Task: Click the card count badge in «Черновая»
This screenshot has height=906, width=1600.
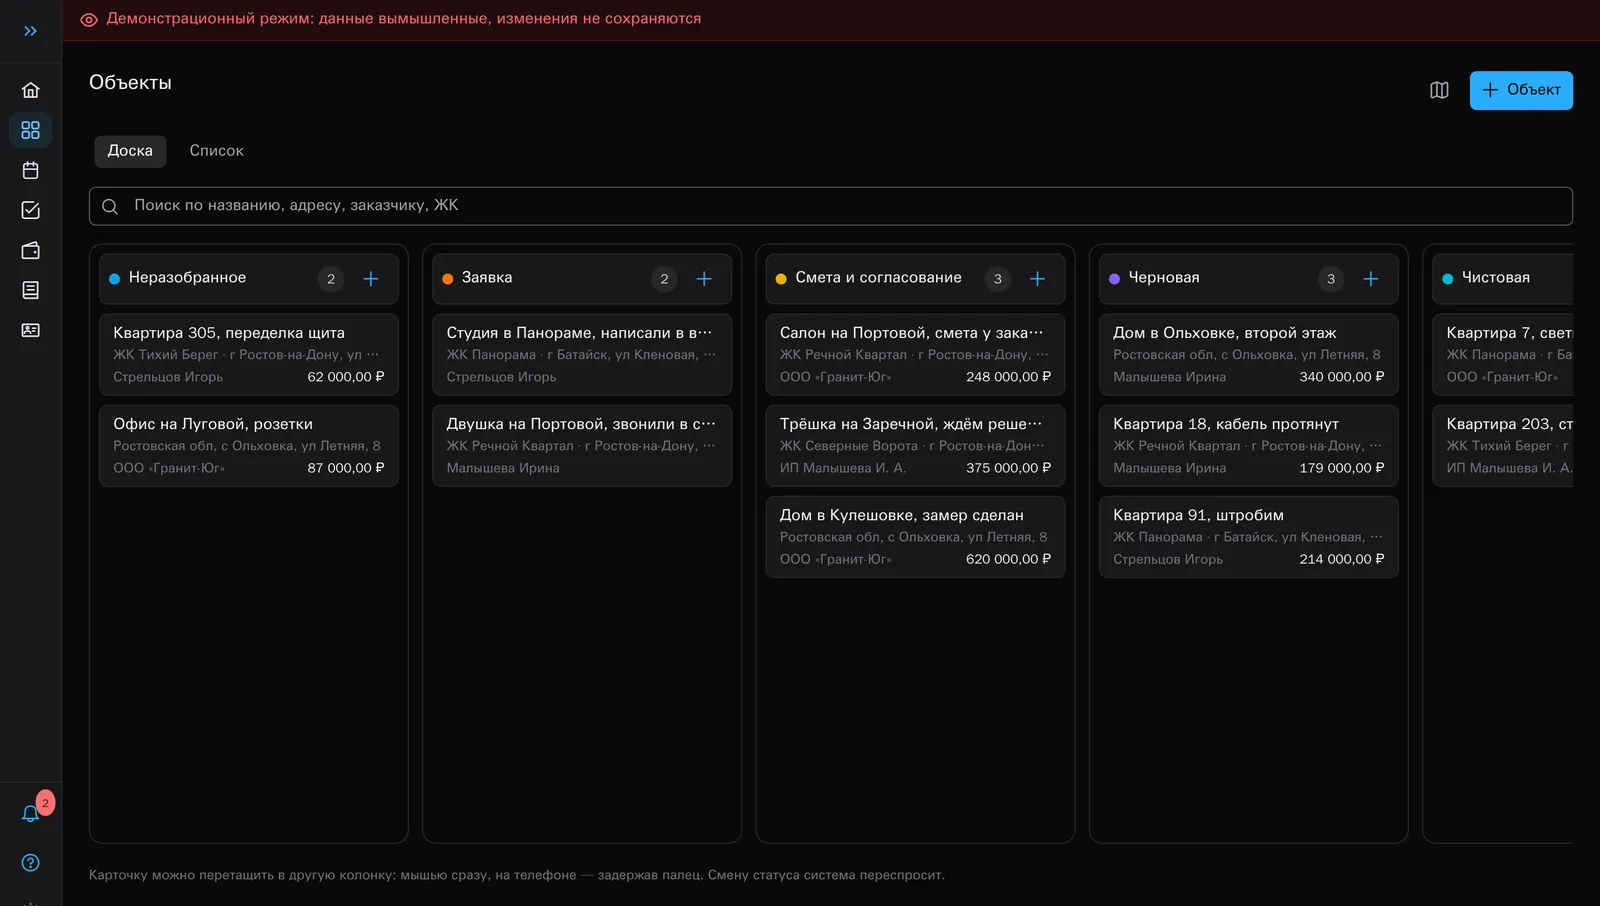Action: pyautogui.click(x=1331, y=279)
